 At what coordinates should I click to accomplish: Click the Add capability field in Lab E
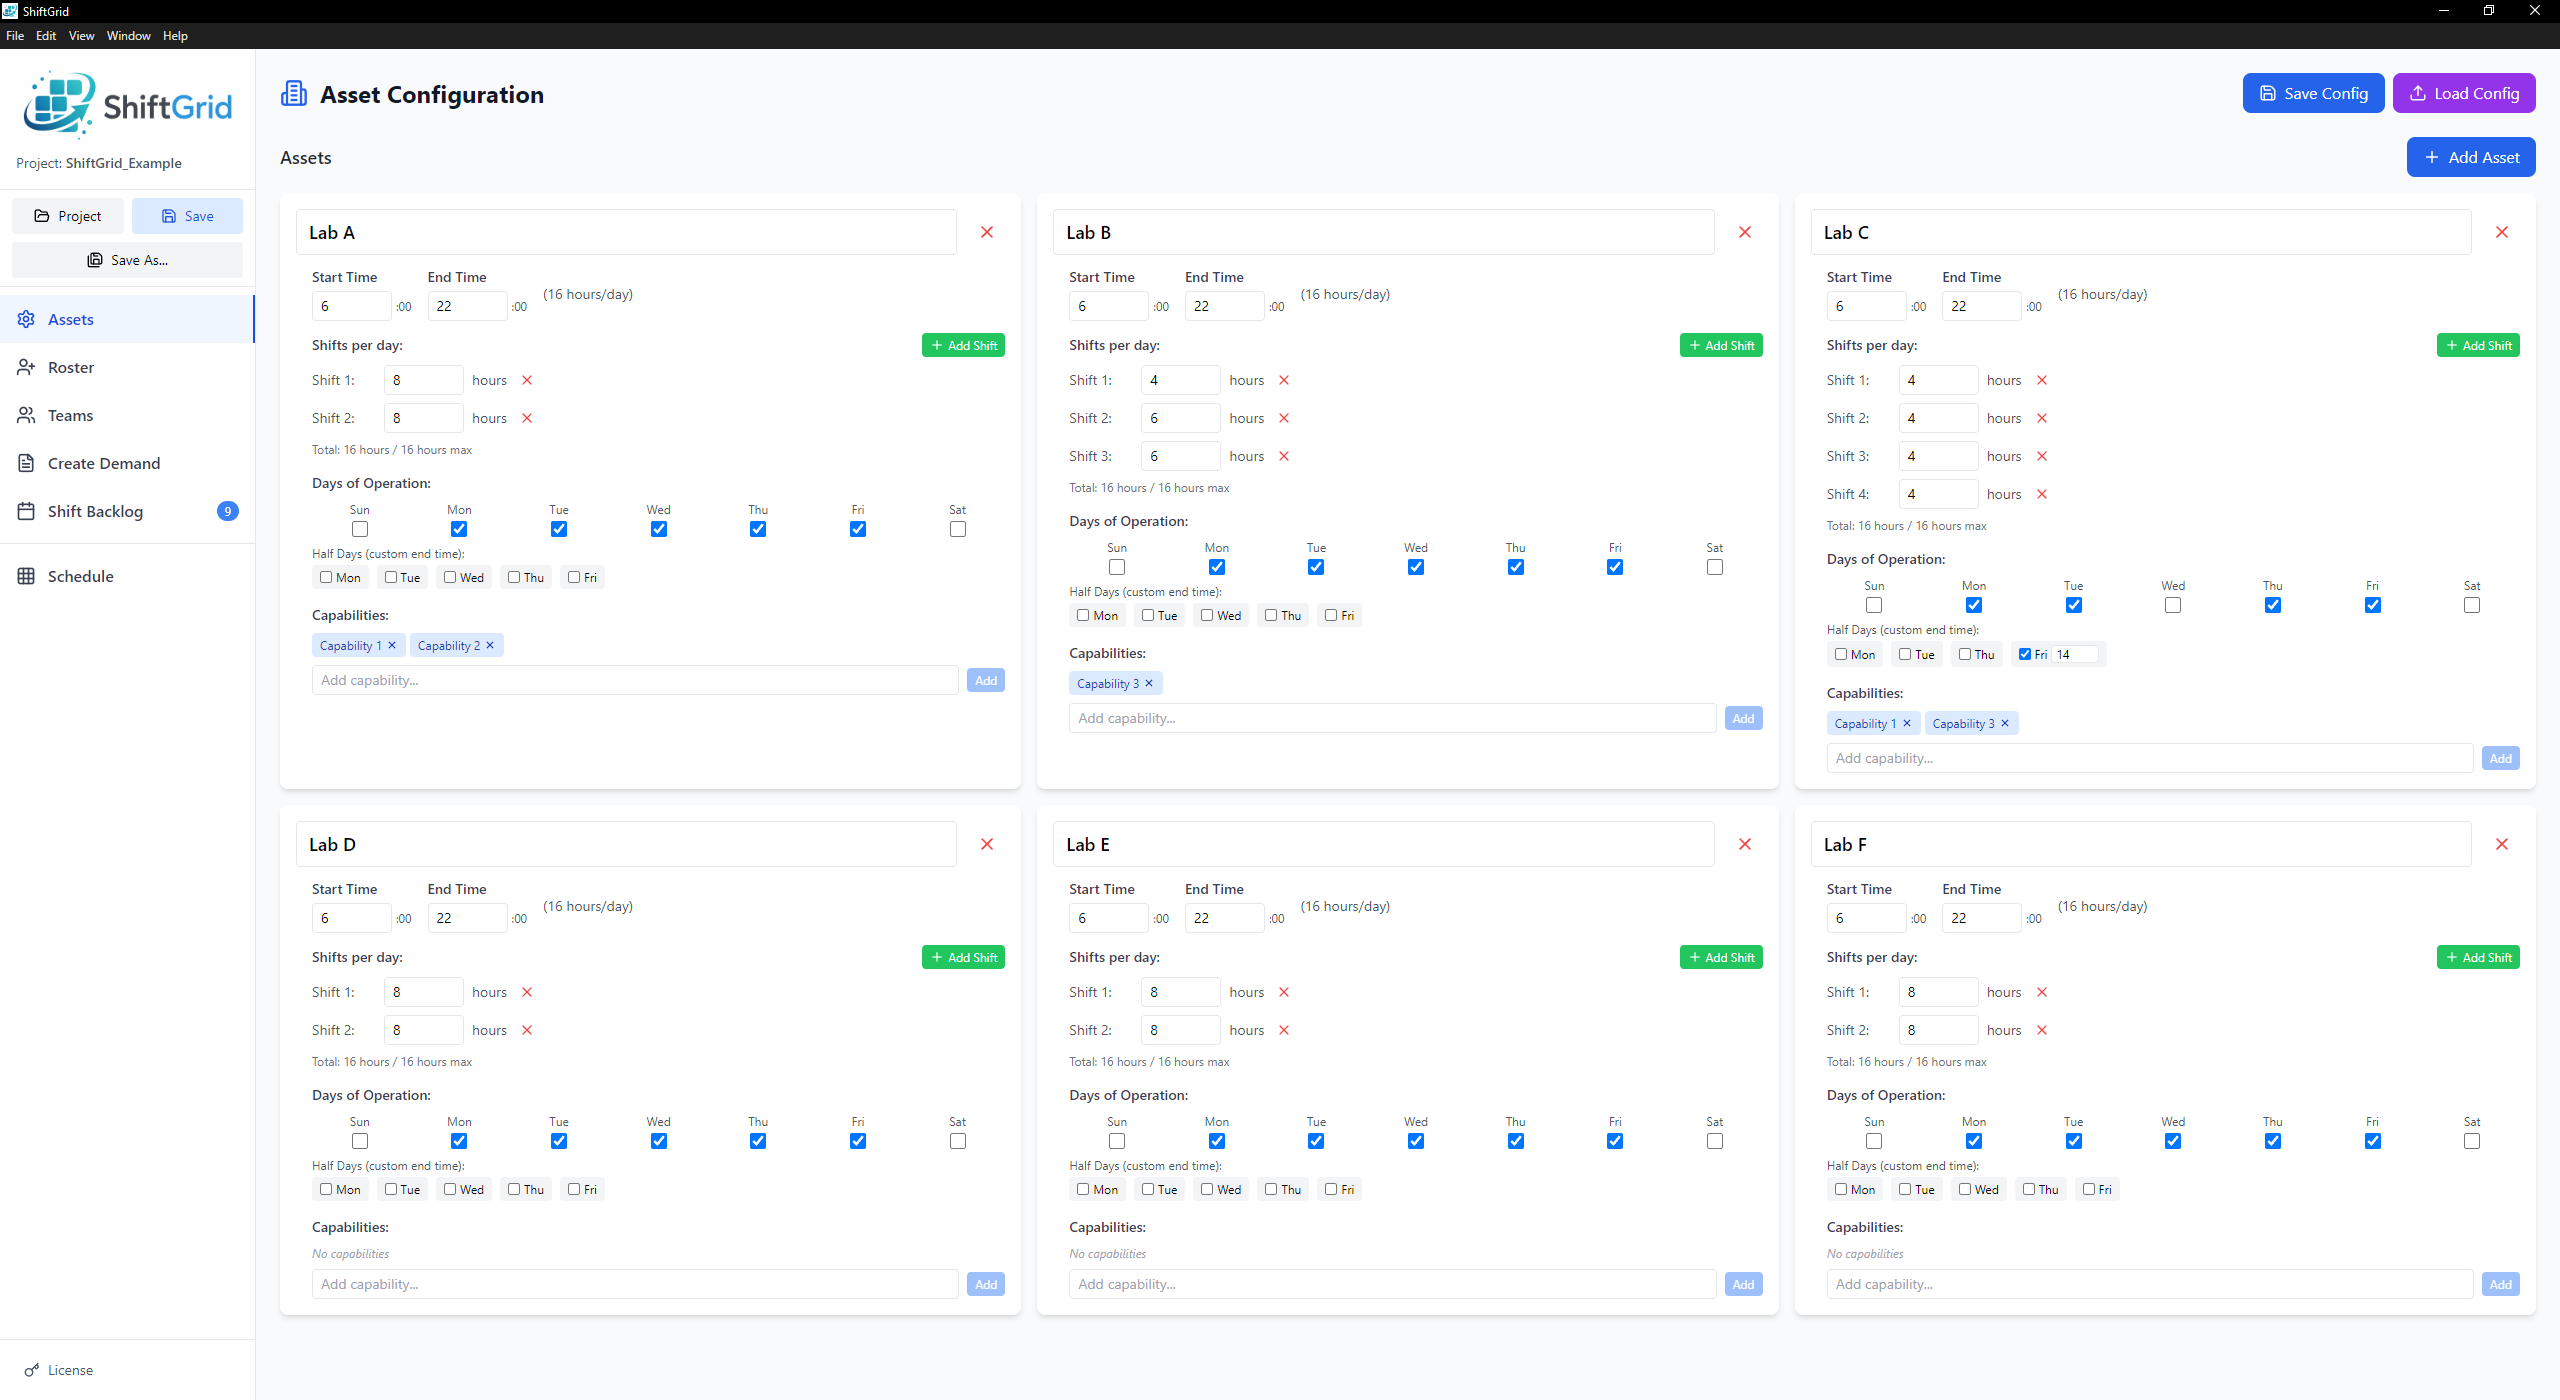point(1390,1284)
